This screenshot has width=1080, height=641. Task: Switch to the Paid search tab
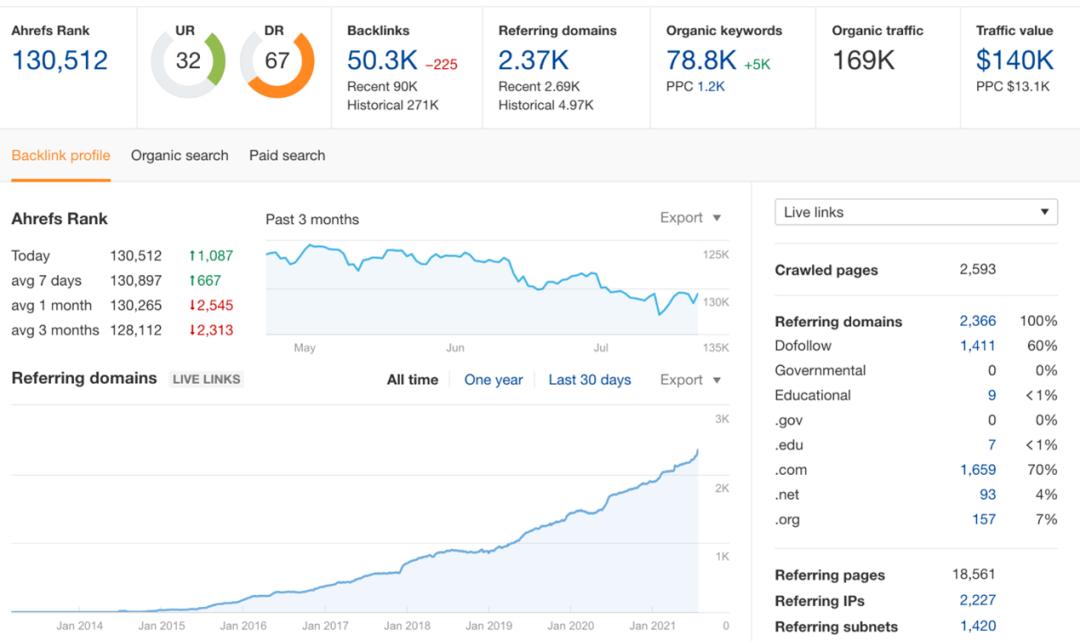287,156
